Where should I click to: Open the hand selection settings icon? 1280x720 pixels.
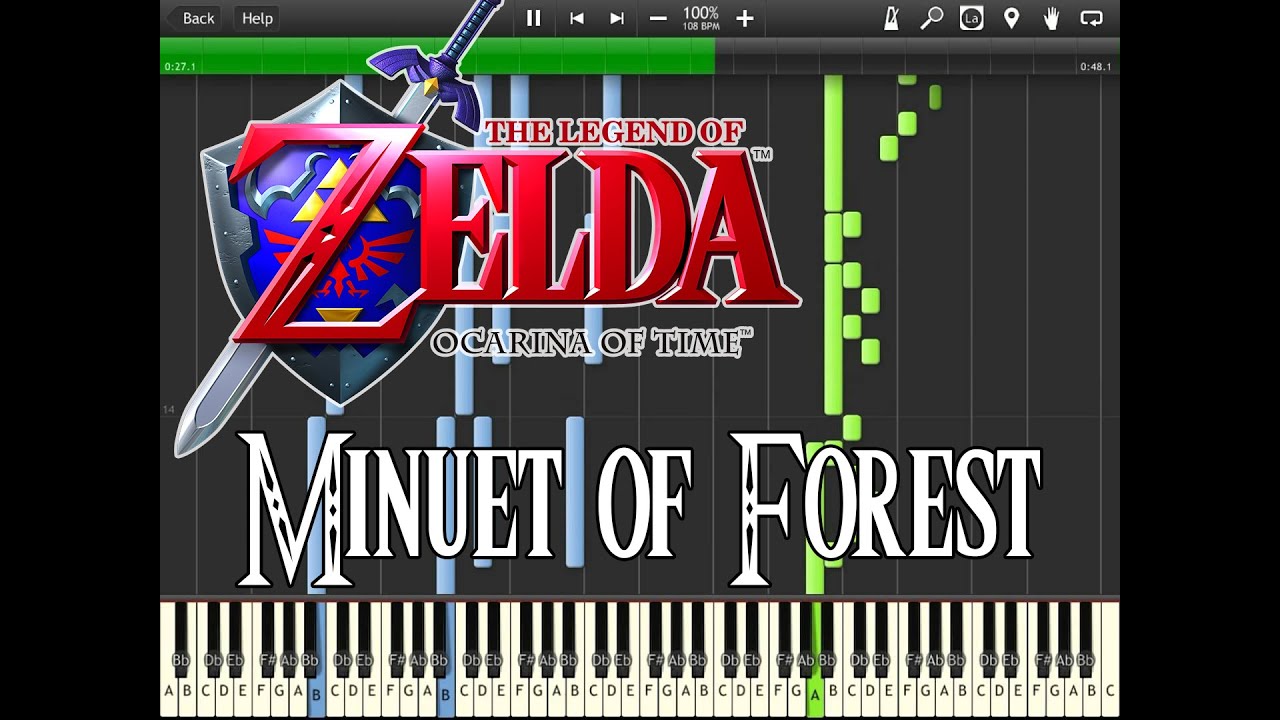[x=1051, y=18]
